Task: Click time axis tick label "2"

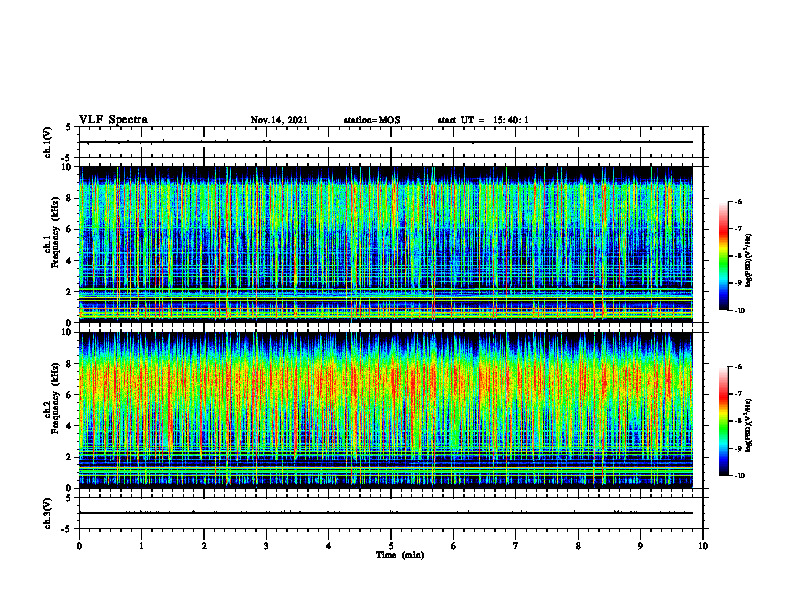Action: pyautogui.click(x=204, y=546)
